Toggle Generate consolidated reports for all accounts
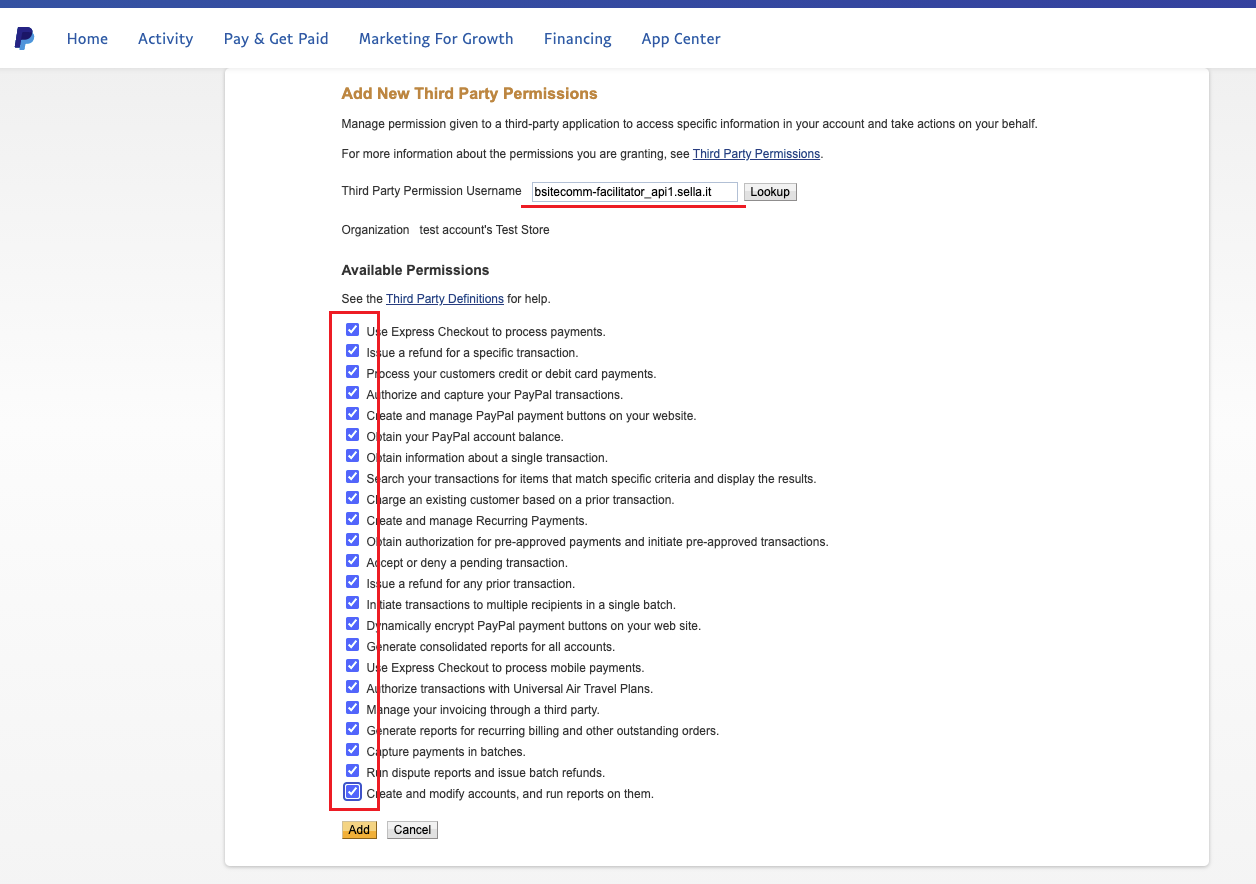The image size is (1256, 884). pyautogui.click(x=352, y=645)
